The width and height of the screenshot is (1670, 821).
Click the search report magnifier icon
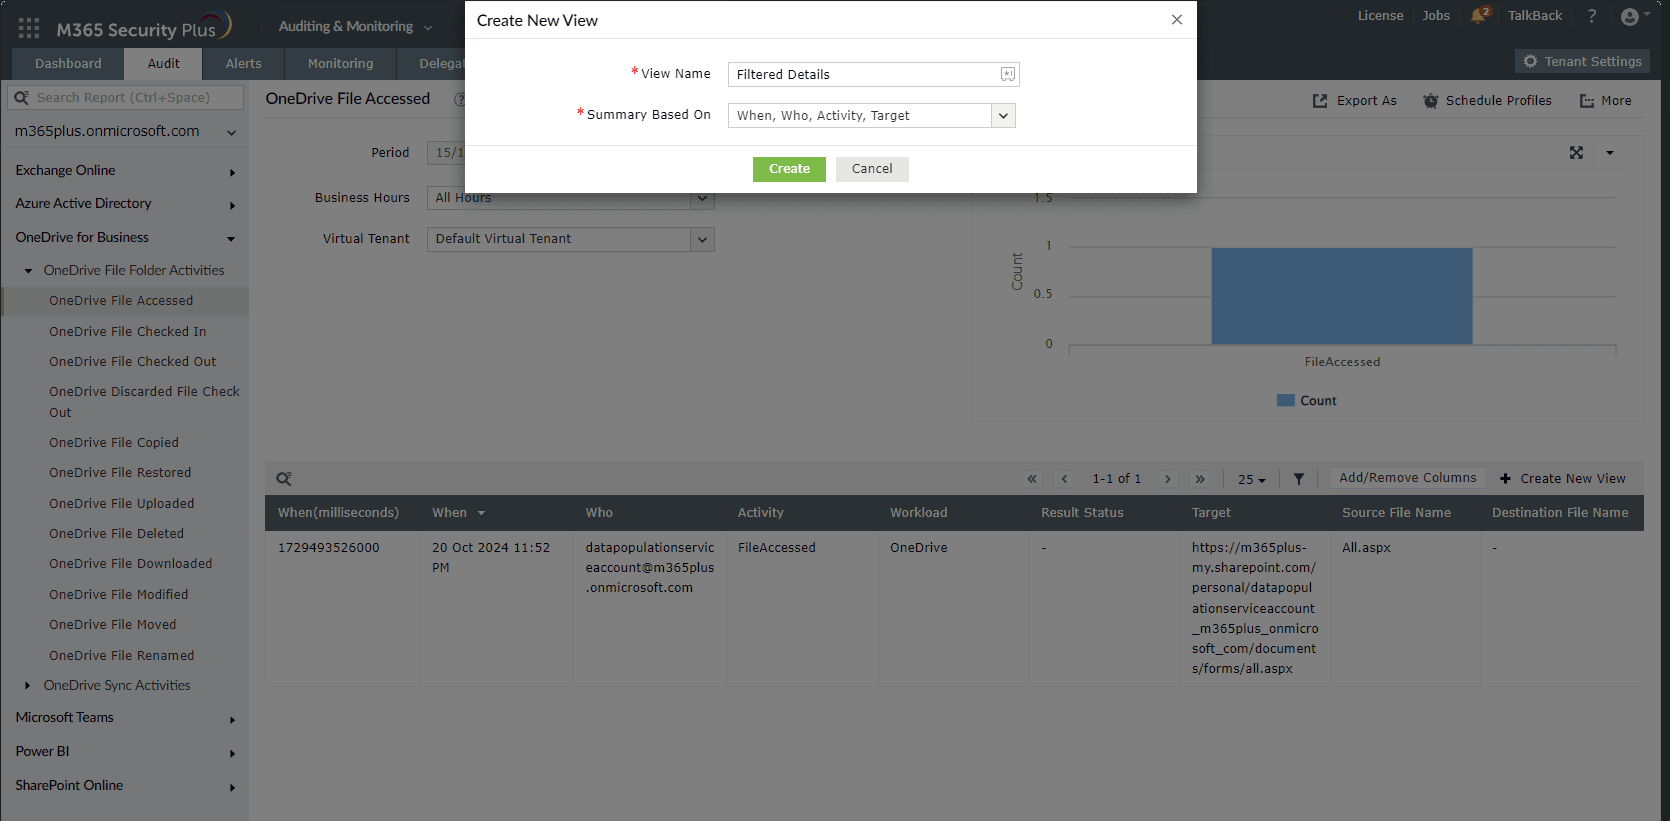click(x=21, y=97)
